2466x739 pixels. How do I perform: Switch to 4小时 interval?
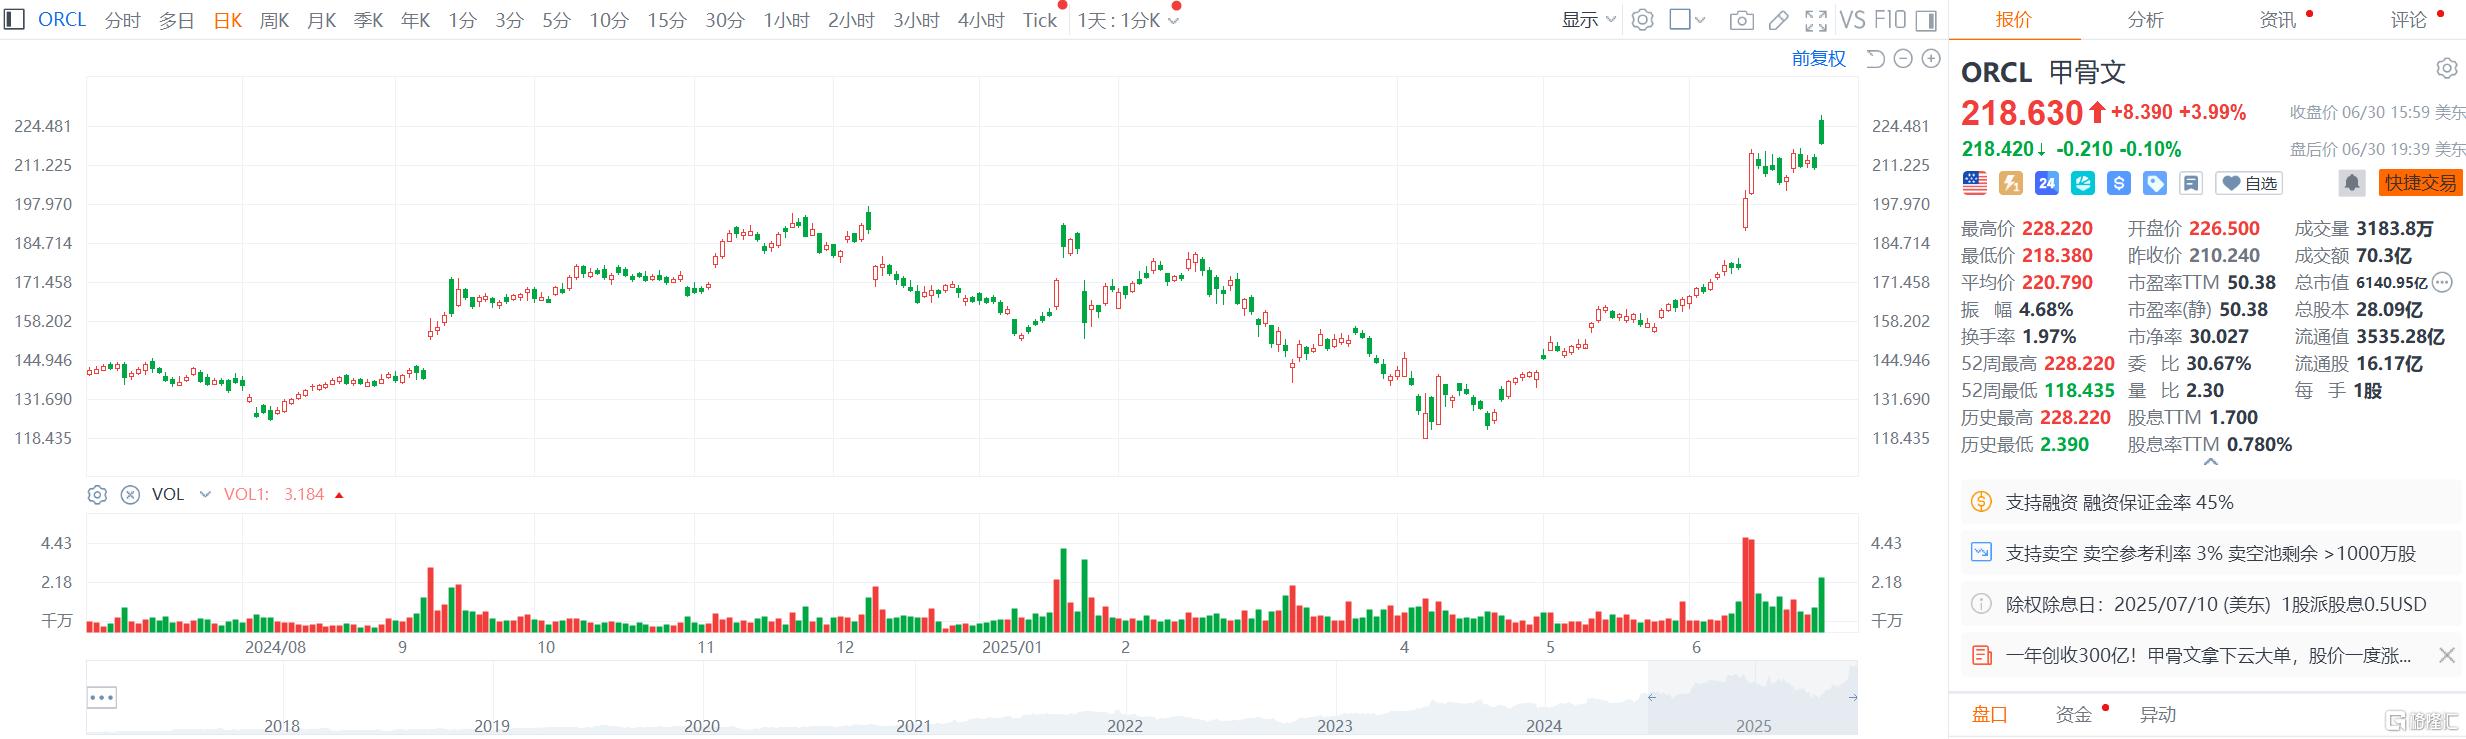click(x=980, y=20)
